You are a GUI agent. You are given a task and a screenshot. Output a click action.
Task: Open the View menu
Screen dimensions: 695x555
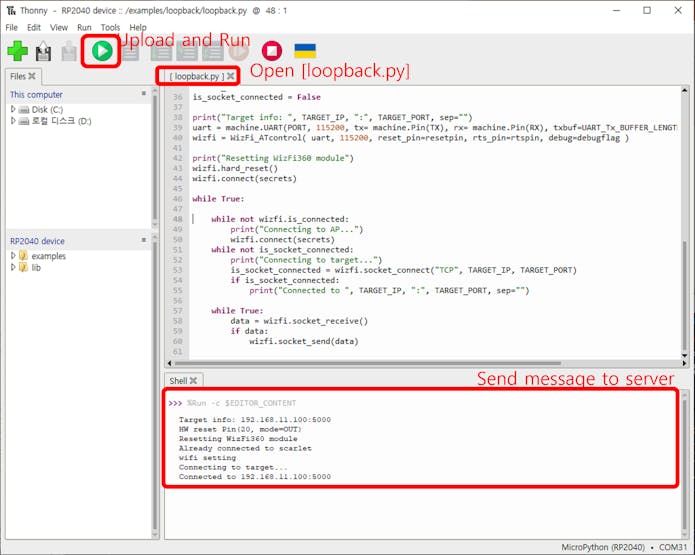pos(59,27)
